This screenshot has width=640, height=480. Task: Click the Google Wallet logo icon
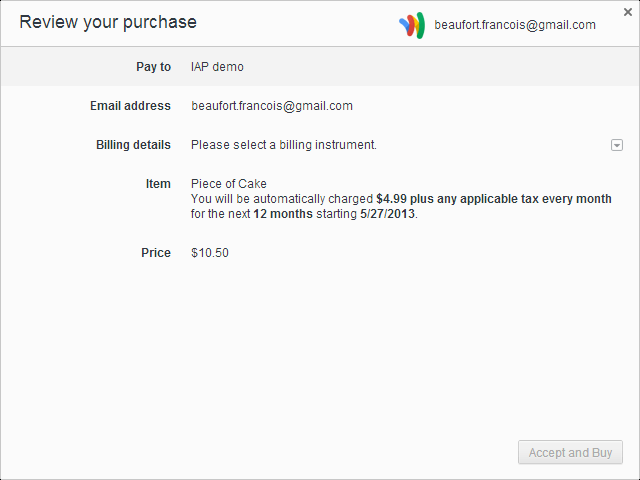pyautogui.click(x=412, y=25)
